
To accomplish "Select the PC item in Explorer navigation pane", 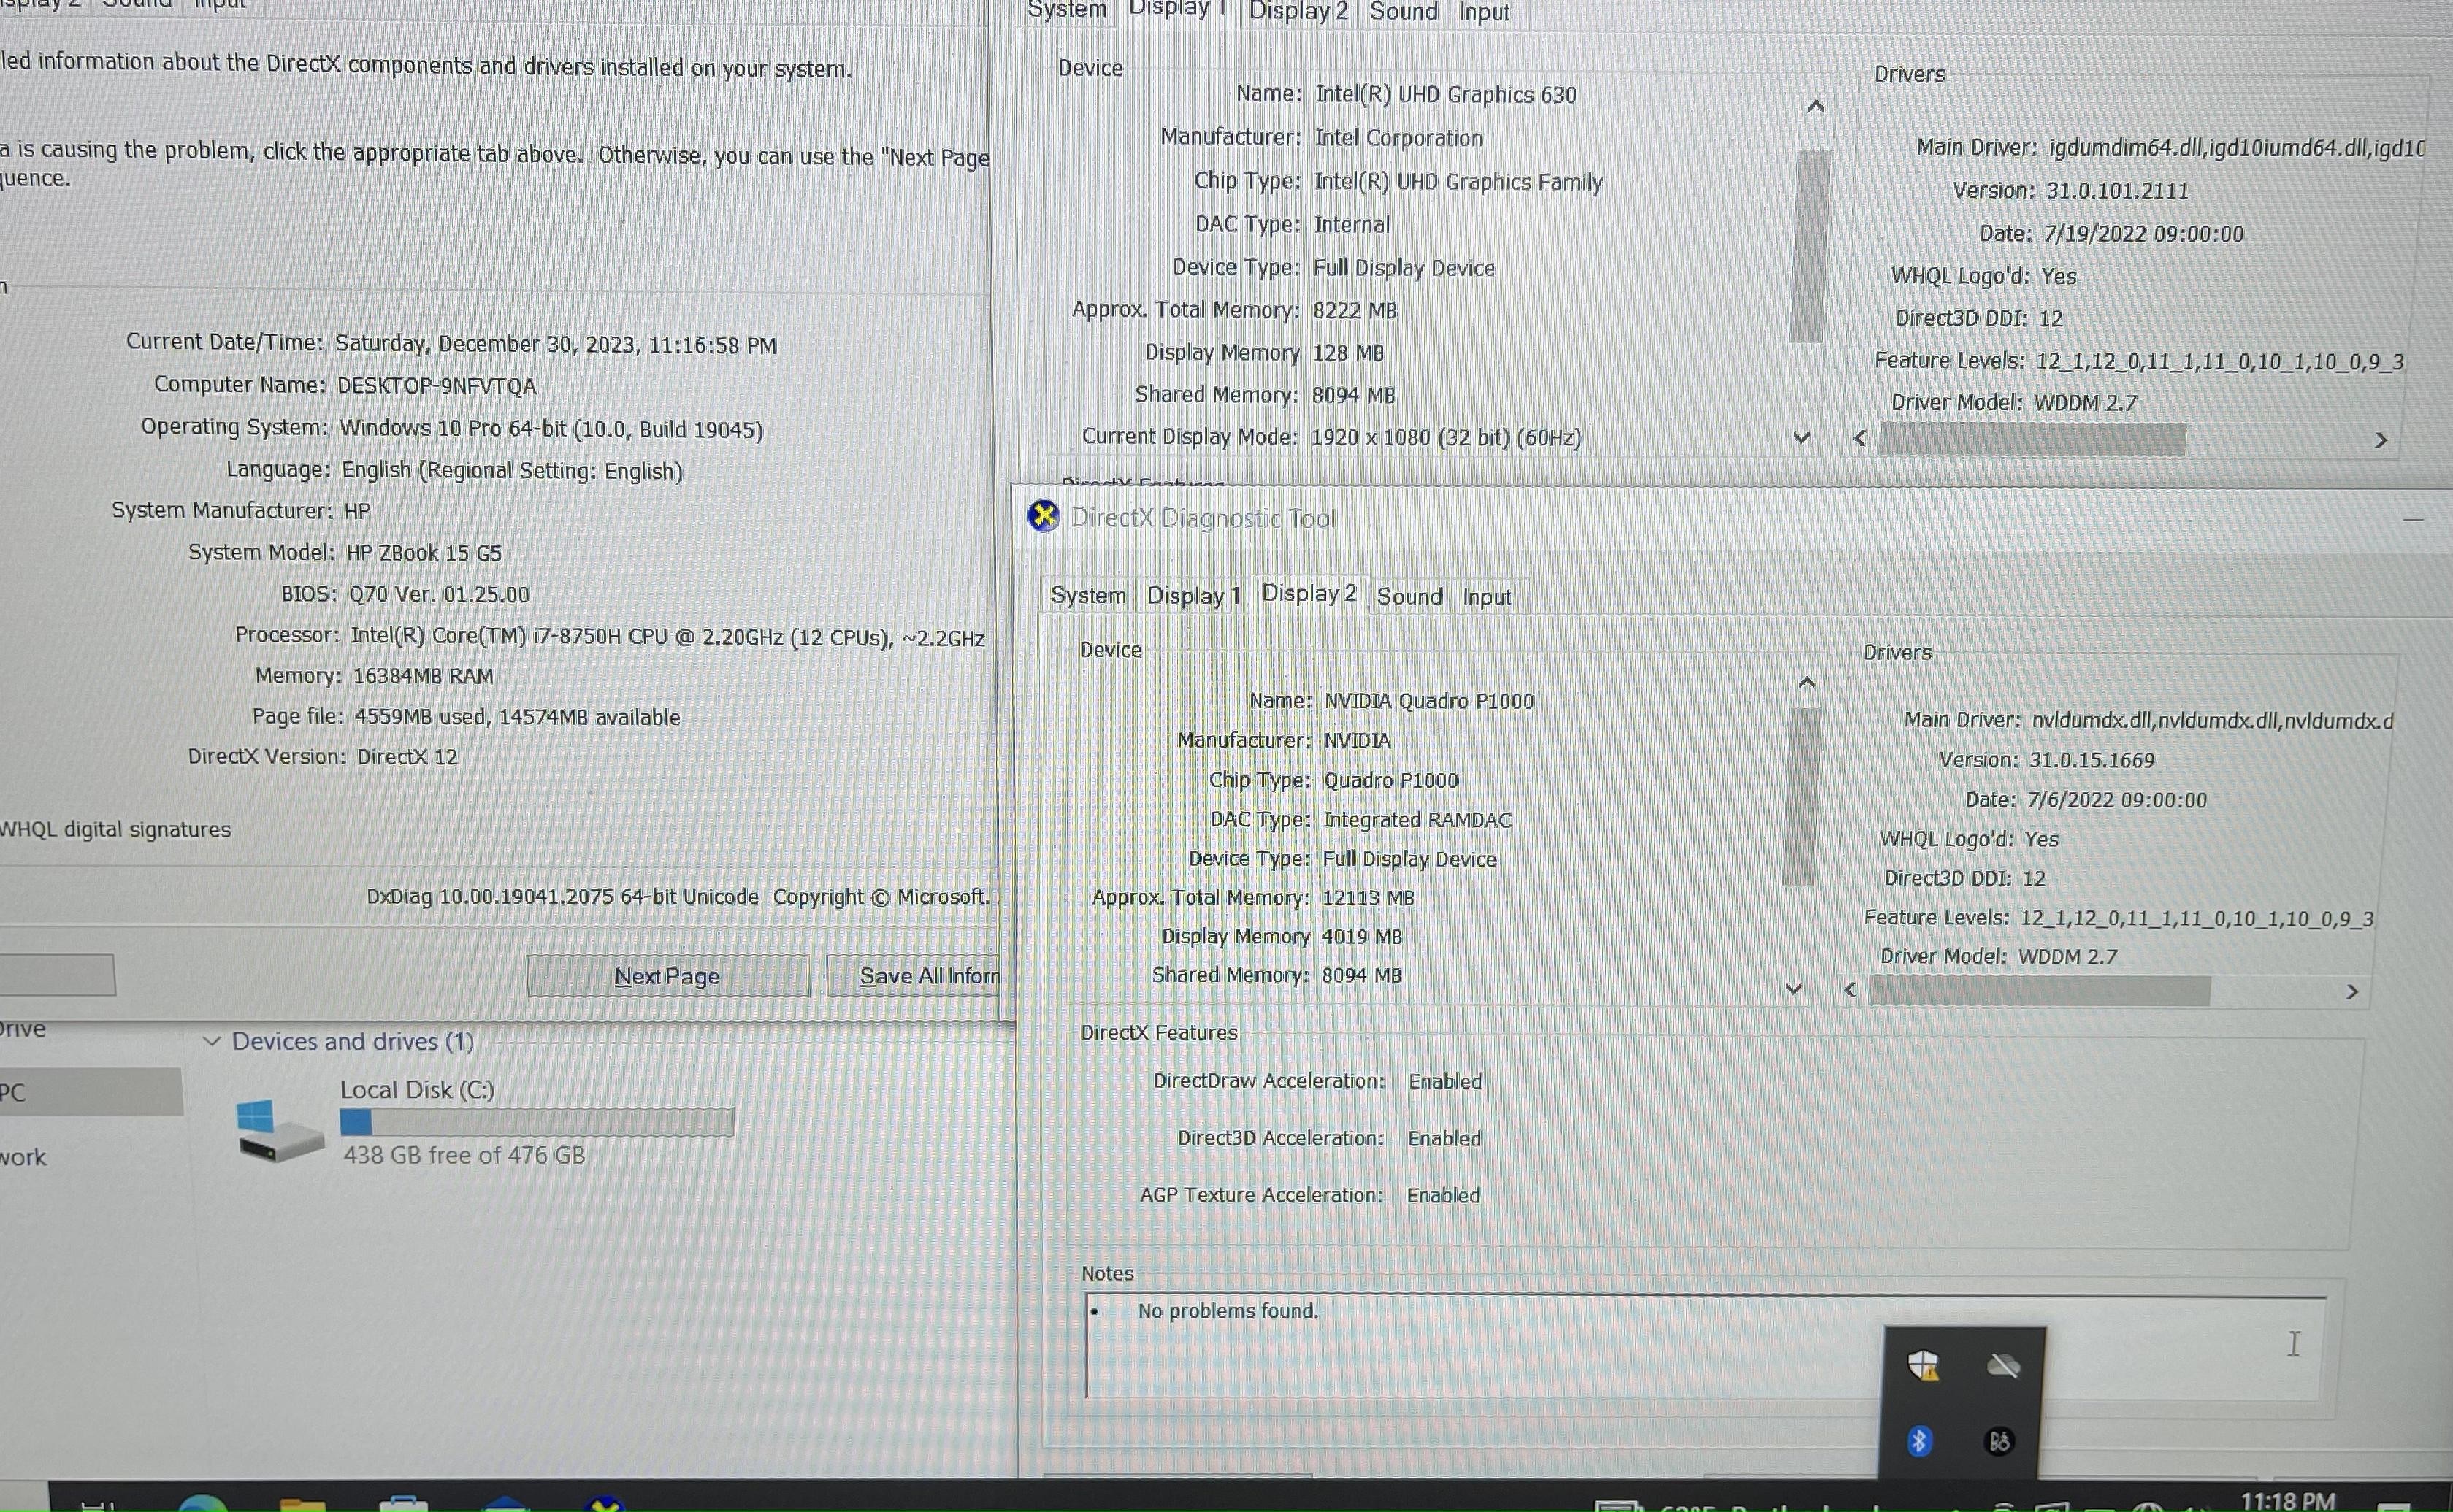I will pos(90,1092).
